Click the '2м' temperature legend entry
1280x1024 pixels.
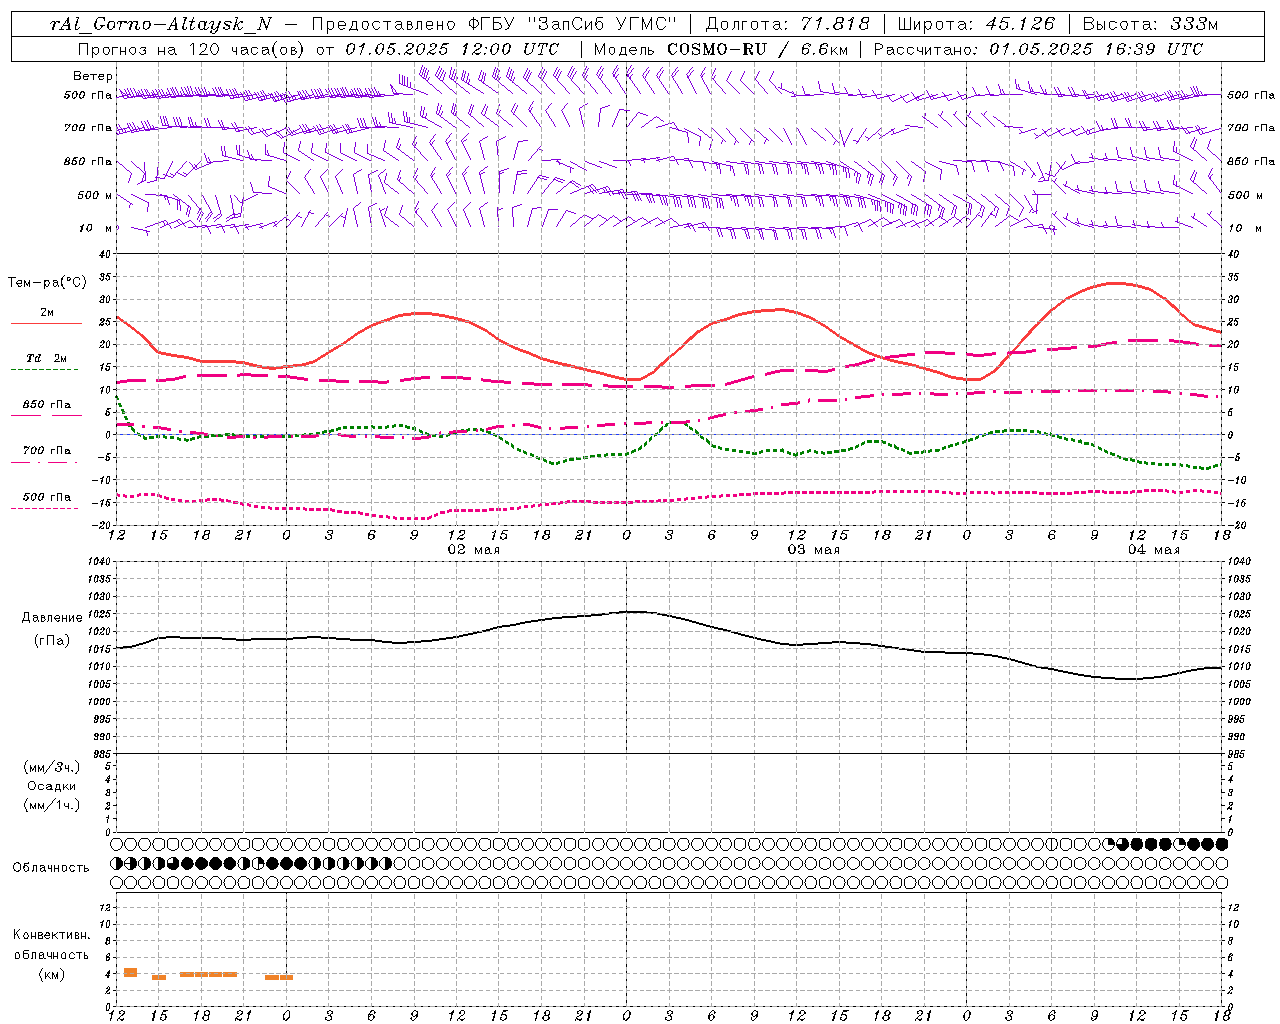point(47,312)
